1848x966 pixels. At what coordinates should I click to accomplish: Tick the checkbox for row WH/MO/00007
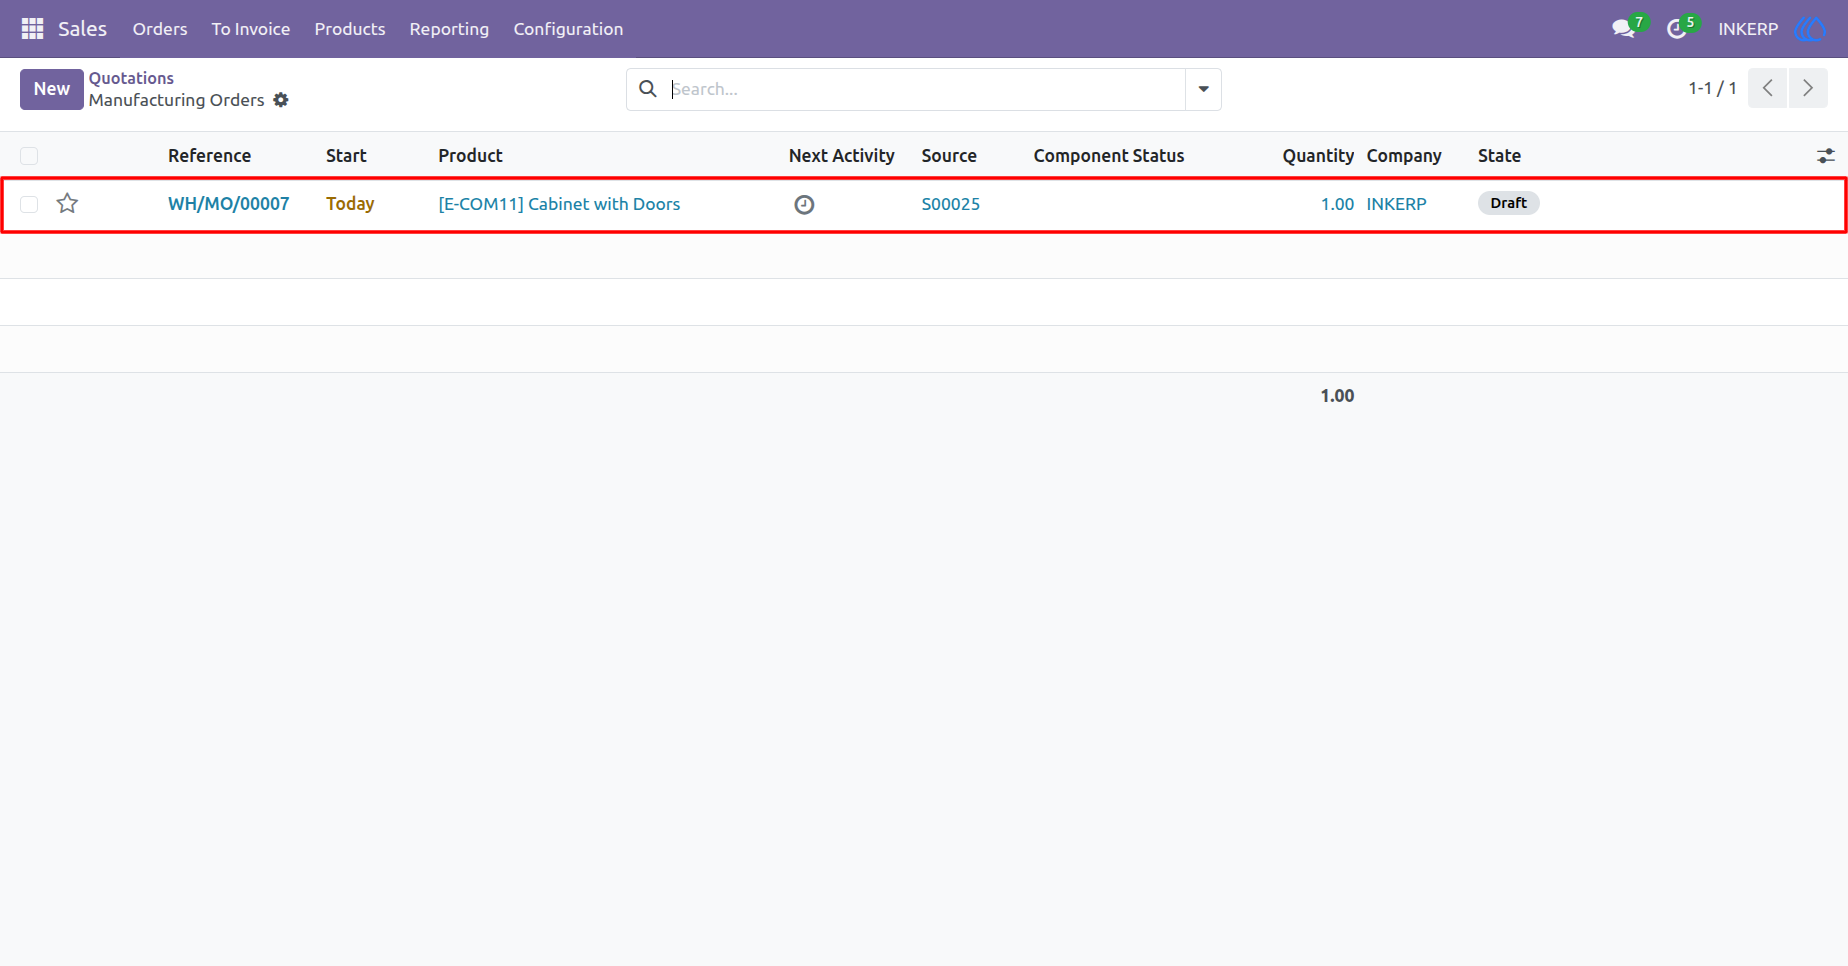point(29,204)
